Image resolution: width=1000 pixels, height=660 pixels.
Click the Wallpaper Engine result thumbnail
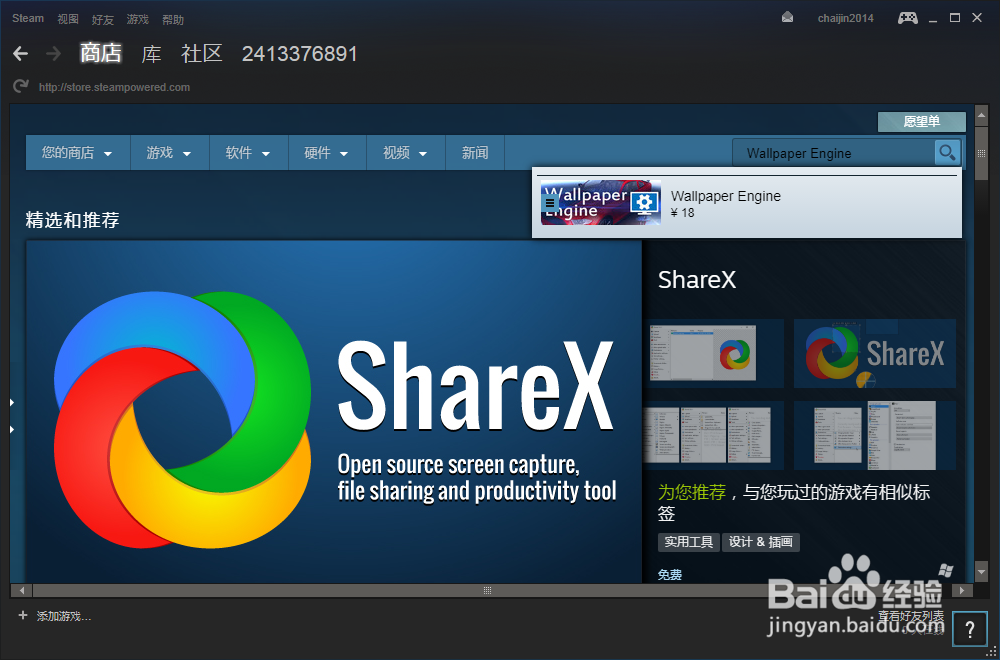[601, 202]
